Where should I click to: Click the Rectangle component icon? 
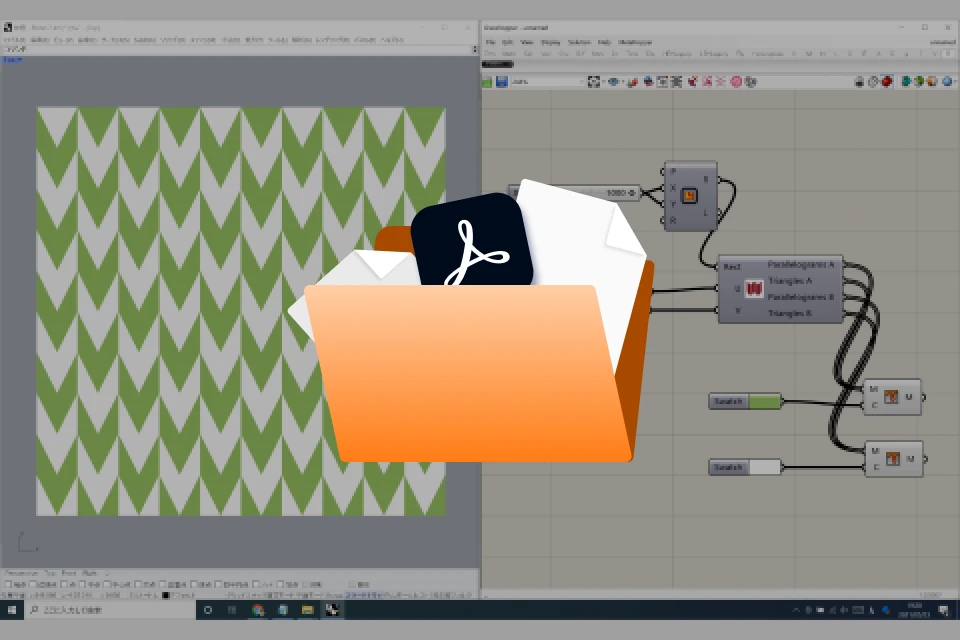pyautogui.click(x=689, y=196)
